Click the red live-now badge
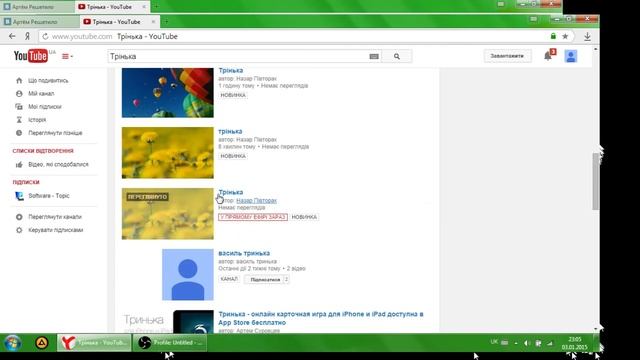Screen dimensions: 640x360 (253, 217)
